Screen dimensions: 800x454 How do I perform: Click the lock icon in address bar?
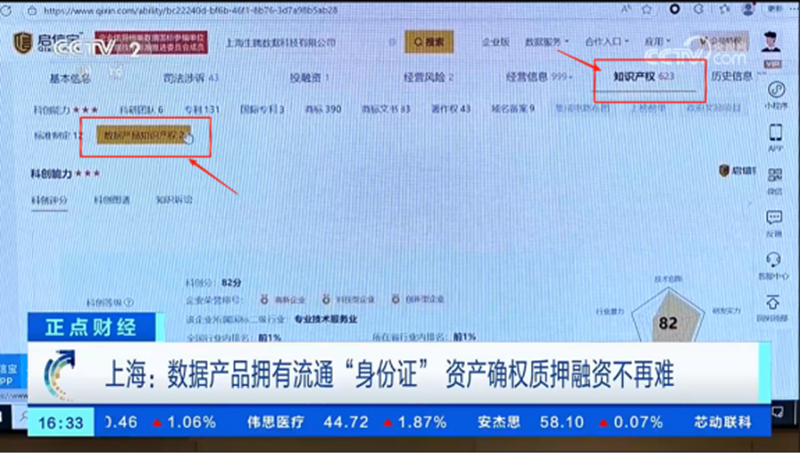click(x=32, y=11)
